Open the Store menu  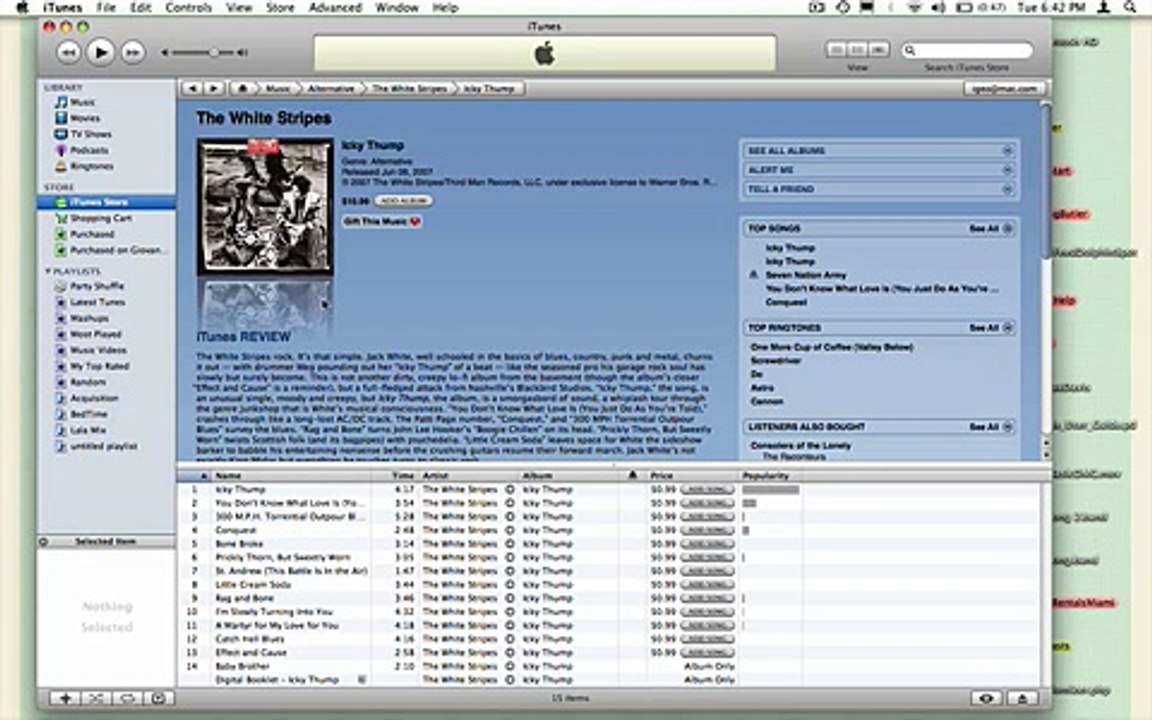(280, 7)
